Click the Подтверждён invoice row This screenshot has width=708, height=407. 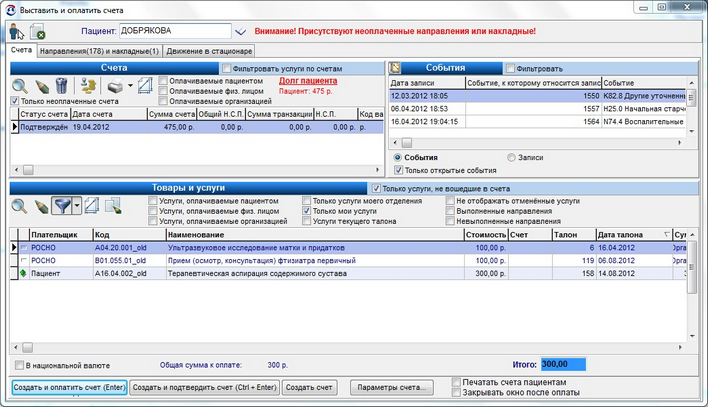point(197,127)
